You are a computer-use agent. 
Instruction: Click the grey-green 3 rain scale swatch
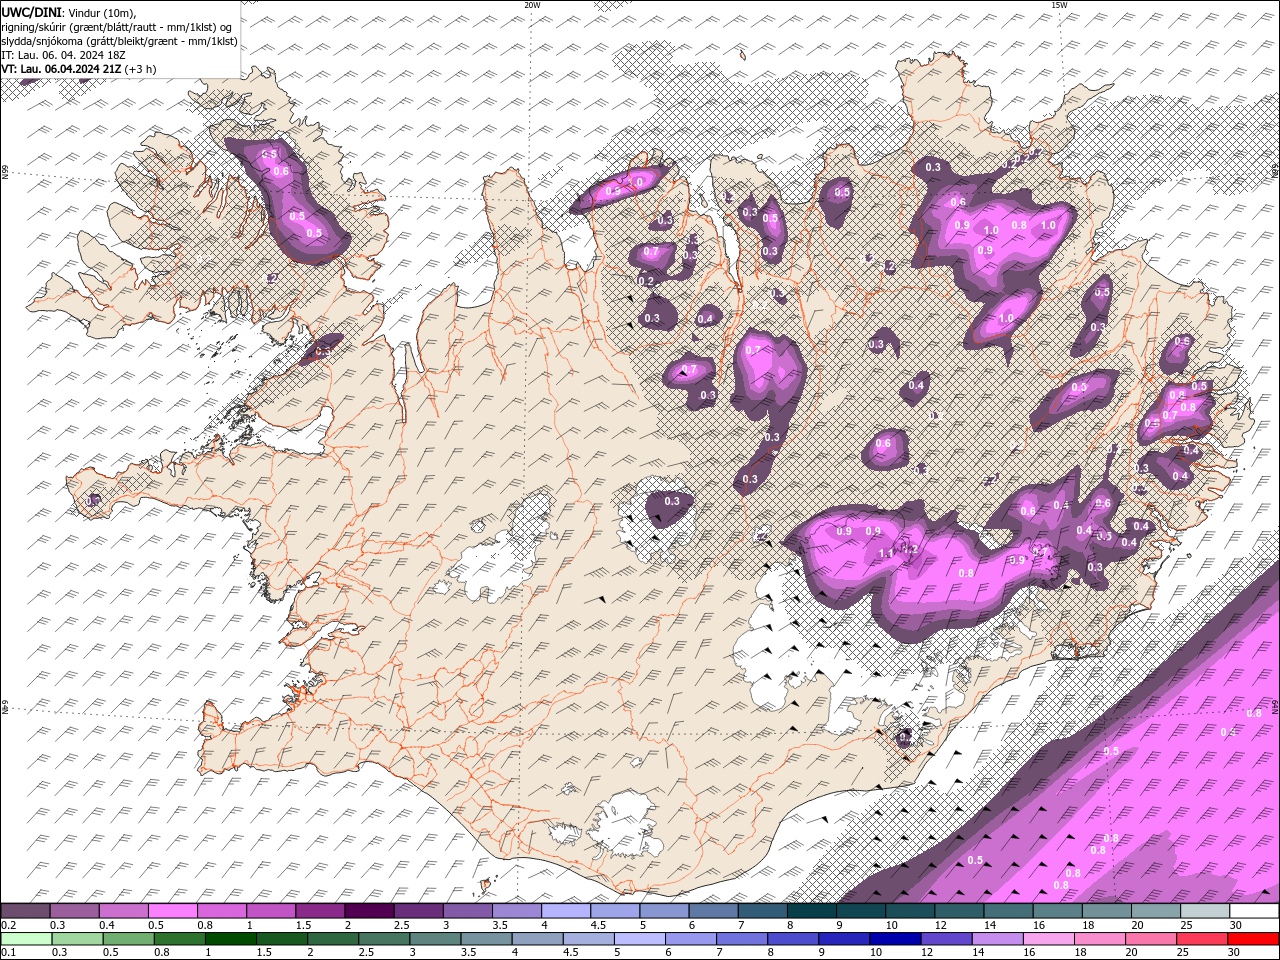(435, 939)
